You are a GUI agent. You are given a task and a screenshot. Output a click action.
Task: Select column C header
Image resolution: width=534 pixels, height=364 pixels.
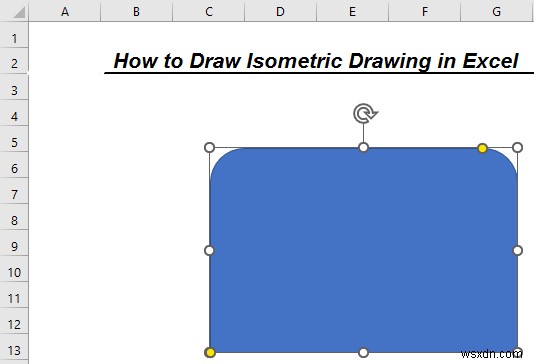point(208,11)
